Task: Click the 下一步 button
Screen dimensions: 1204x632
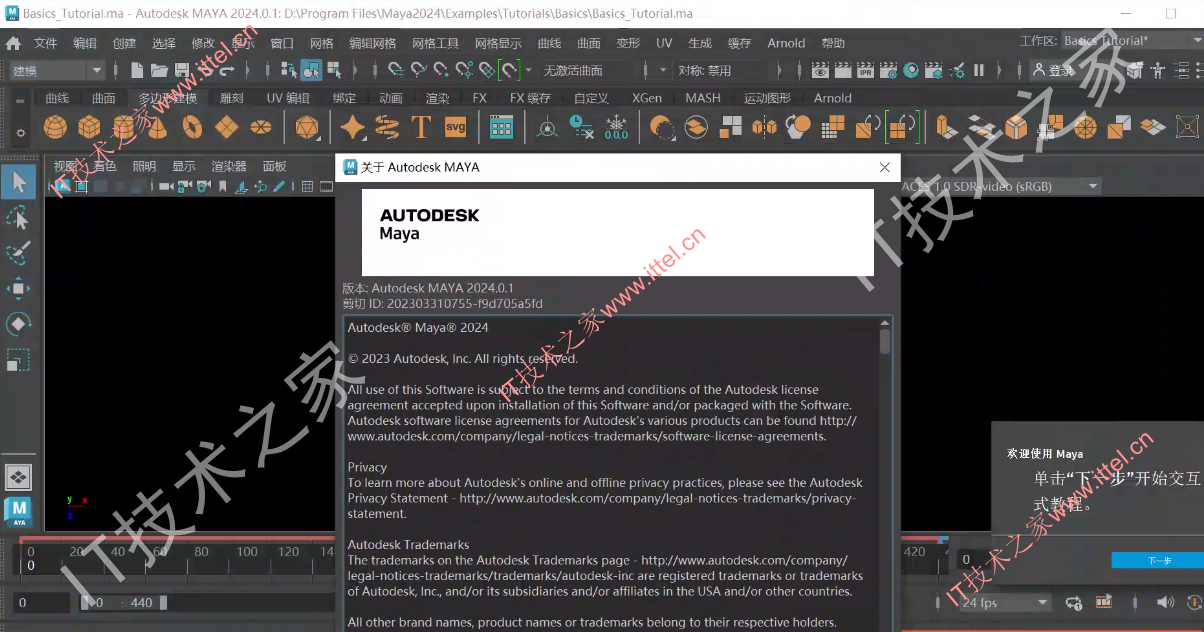Action: click(x=1159, y=561)
